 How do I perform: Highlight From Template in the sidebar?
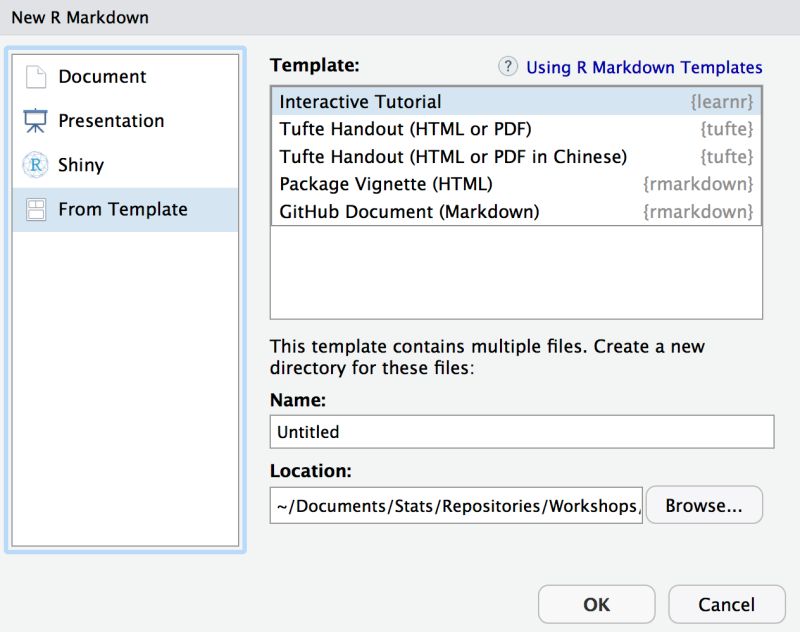pos(123,209)
